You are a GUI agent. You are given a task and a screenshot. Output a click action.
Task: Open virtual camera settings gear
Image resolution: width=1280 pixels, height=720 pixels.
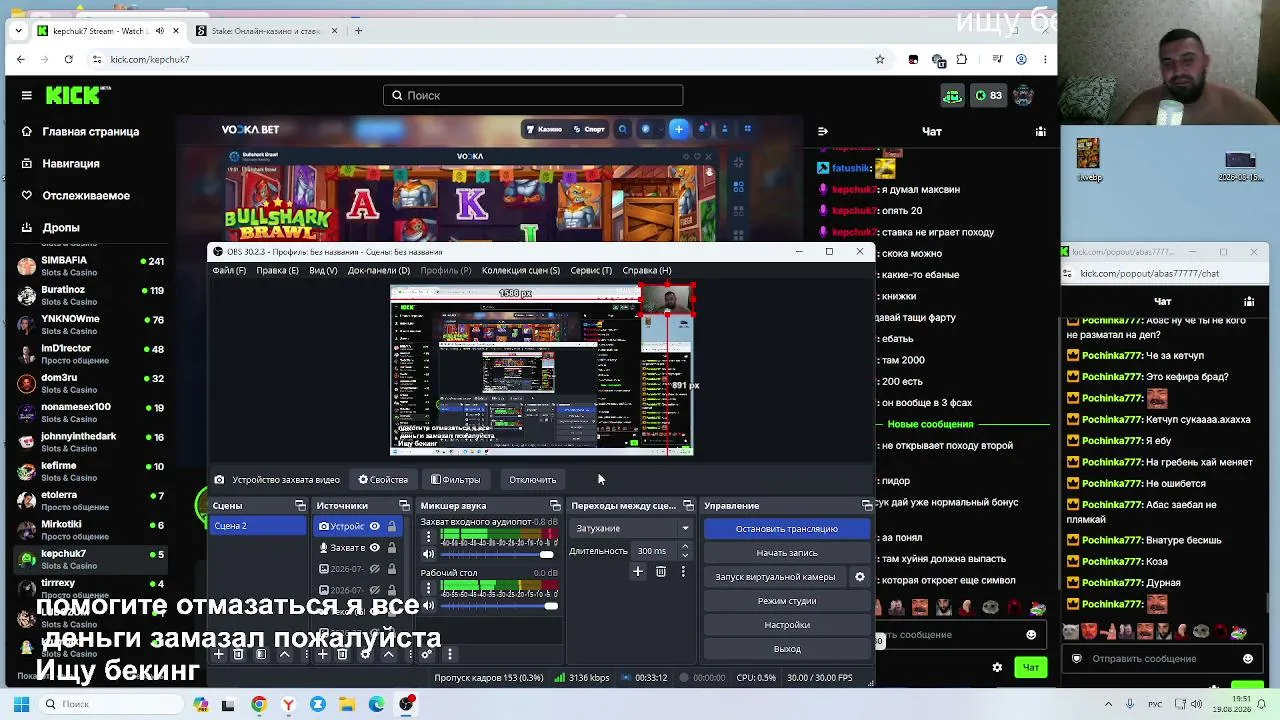(859, 577)
